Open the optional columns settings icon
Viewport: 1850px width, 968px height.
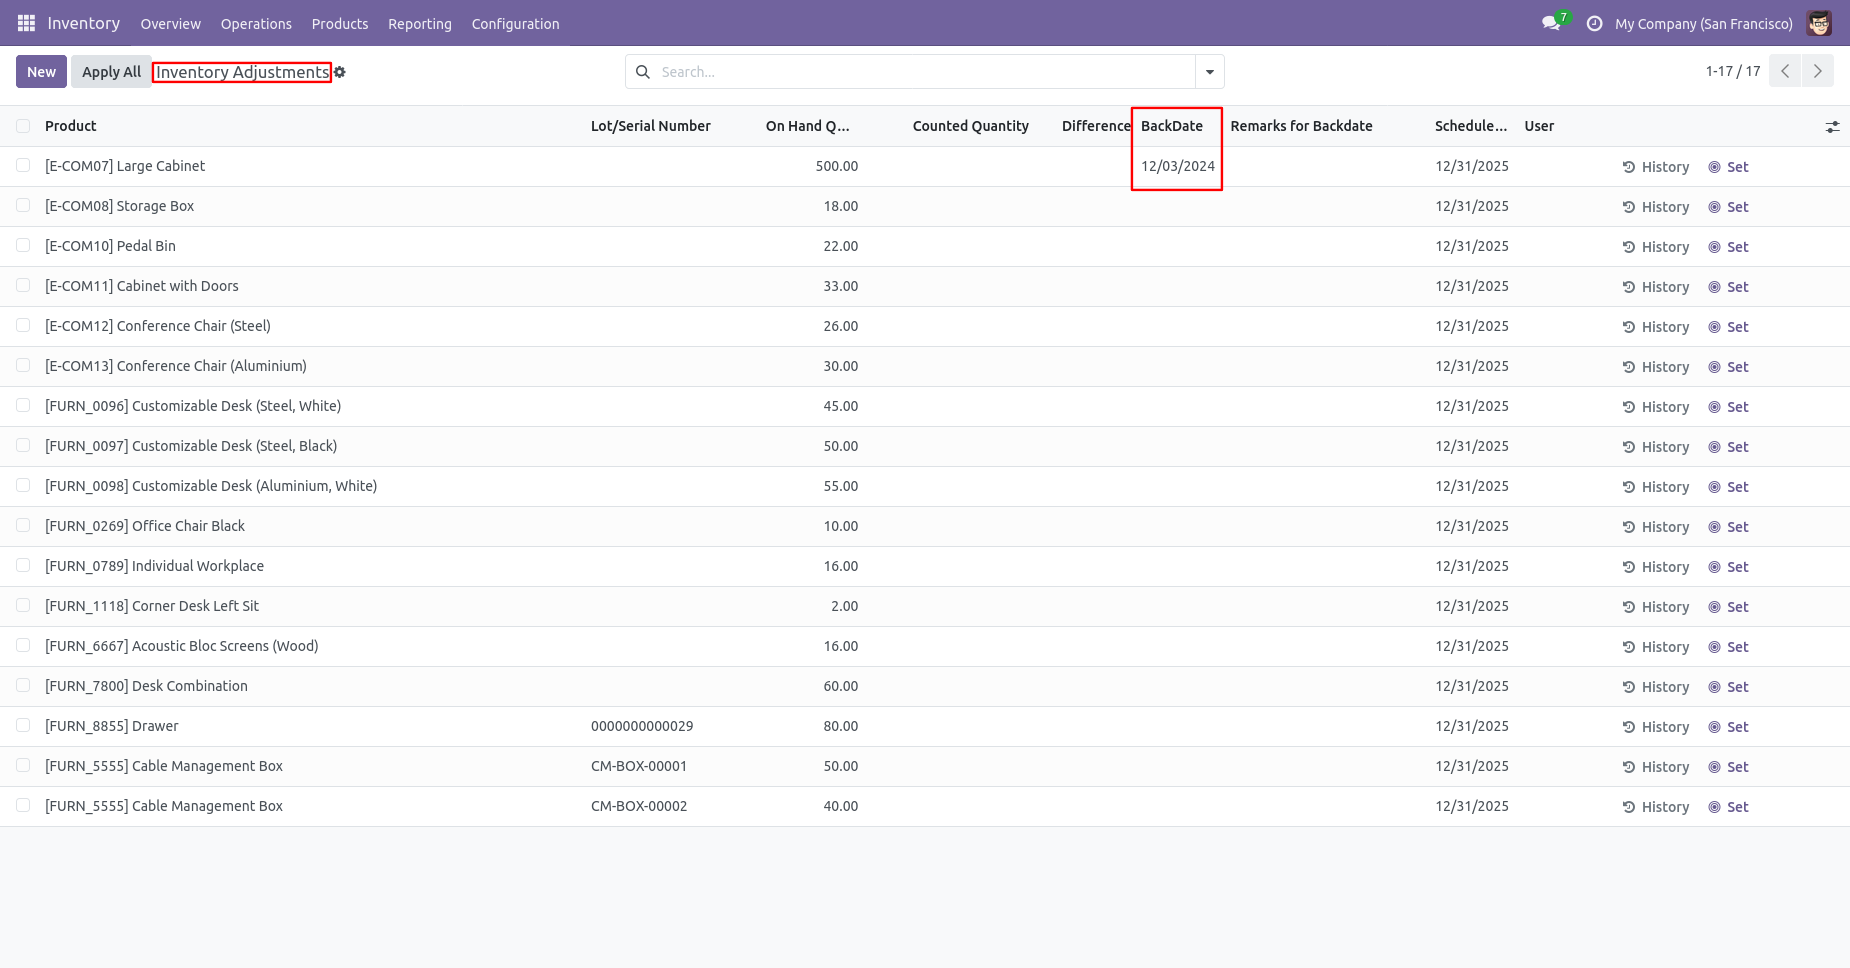pos(1832,127)
